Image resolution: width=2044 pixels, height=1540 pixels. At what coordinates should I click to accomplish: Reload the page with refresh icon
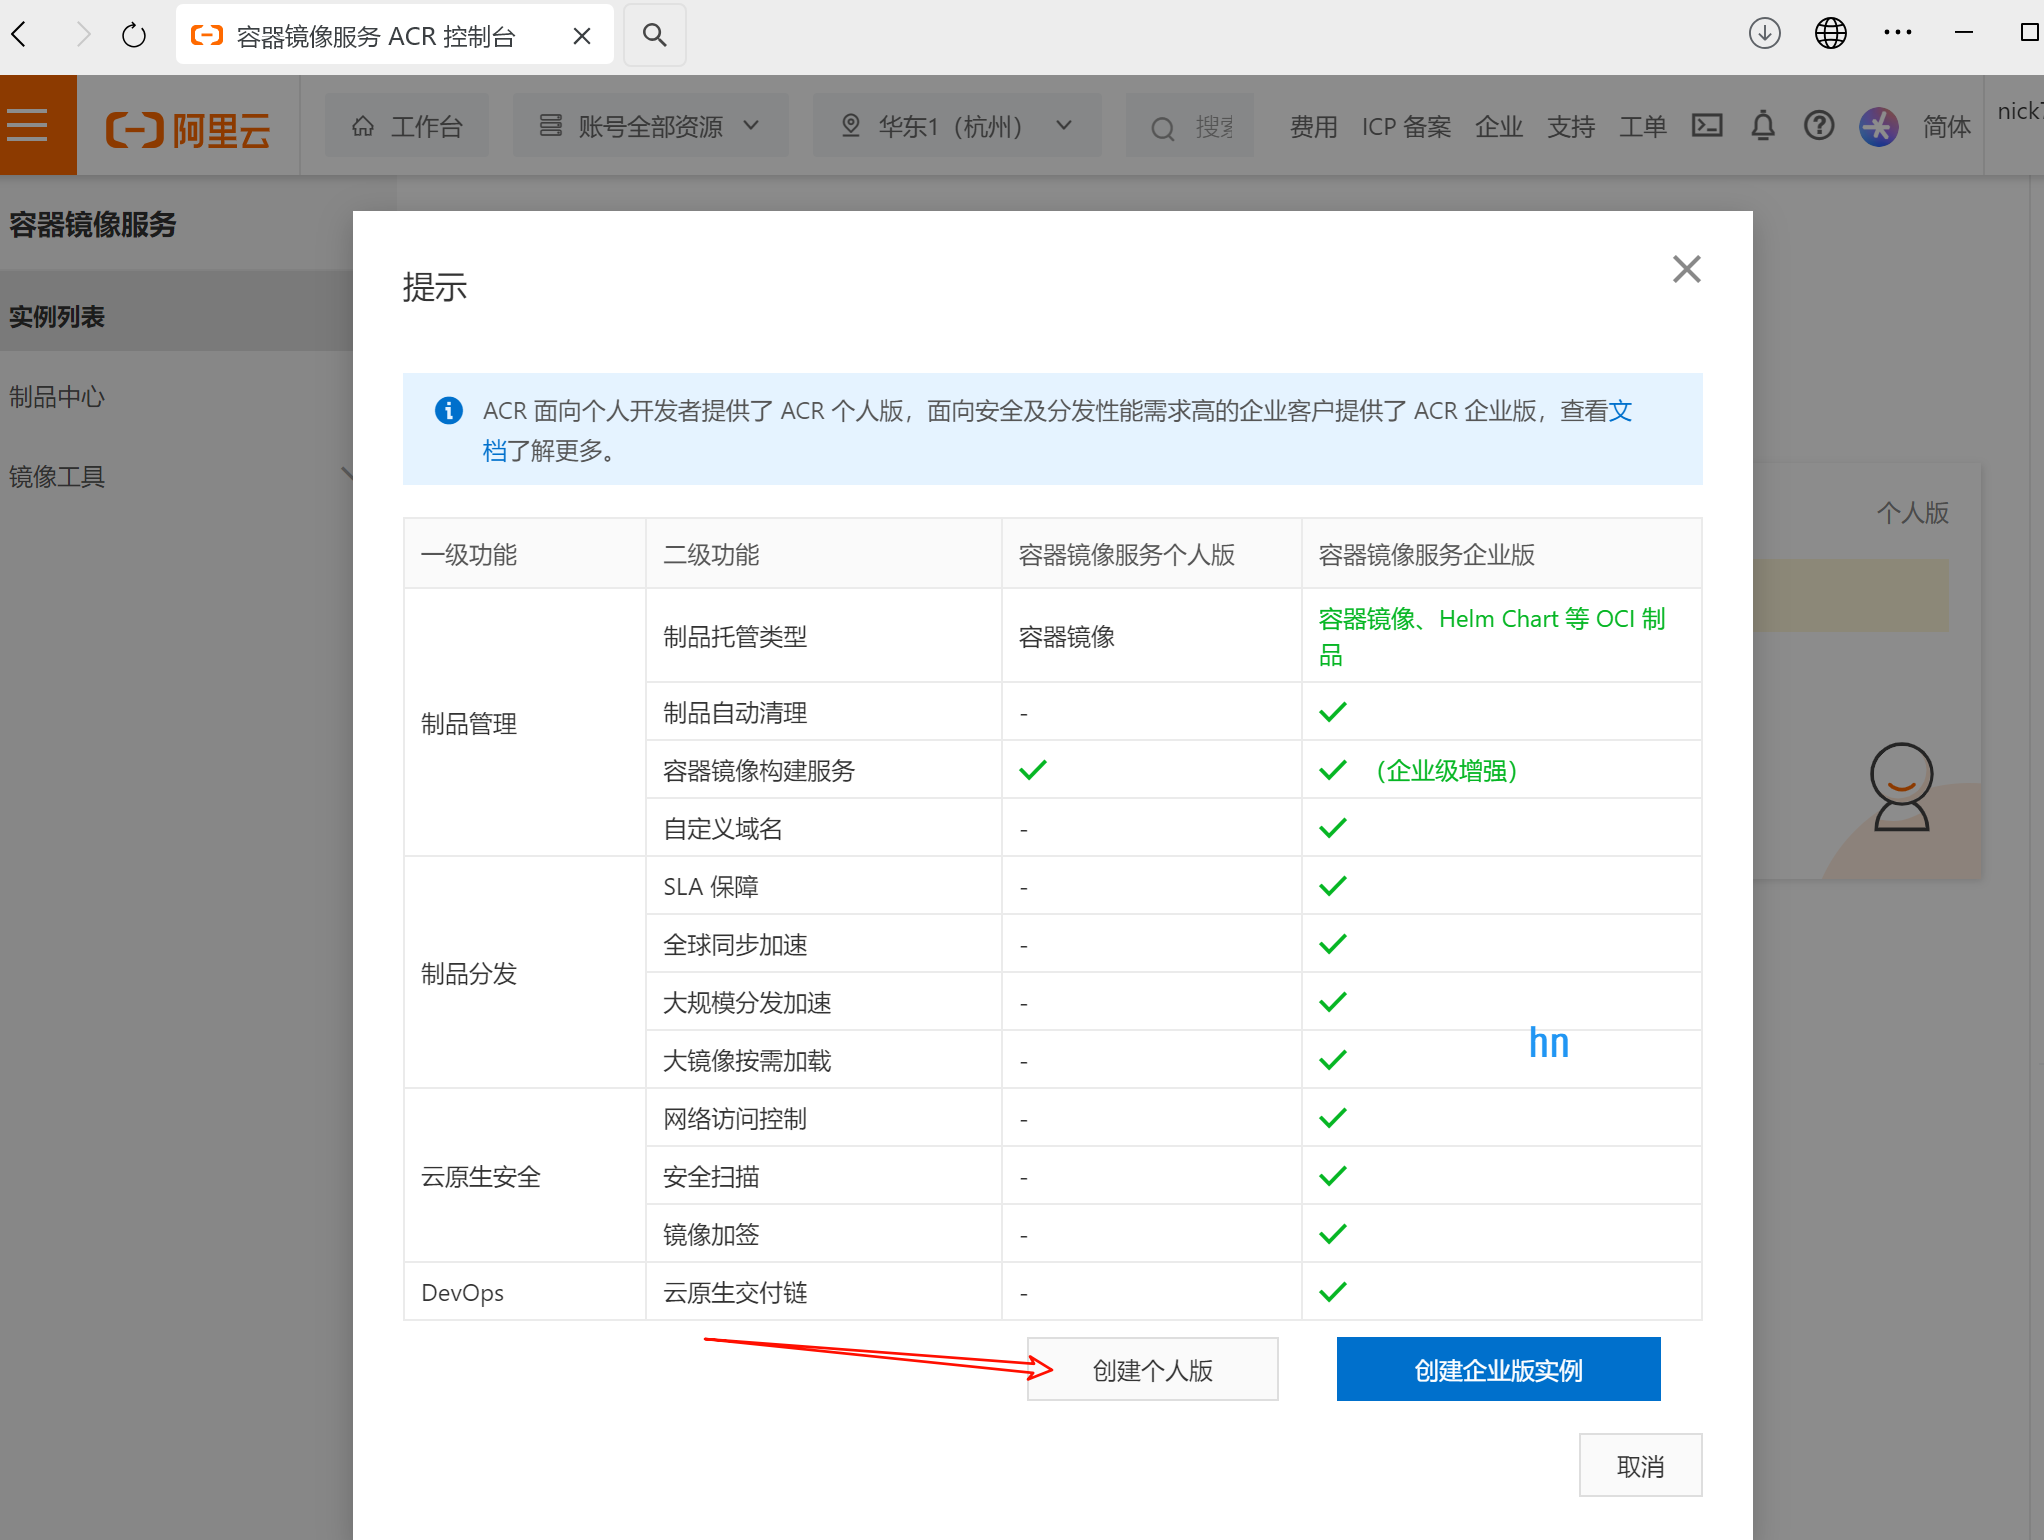point(133,35)
